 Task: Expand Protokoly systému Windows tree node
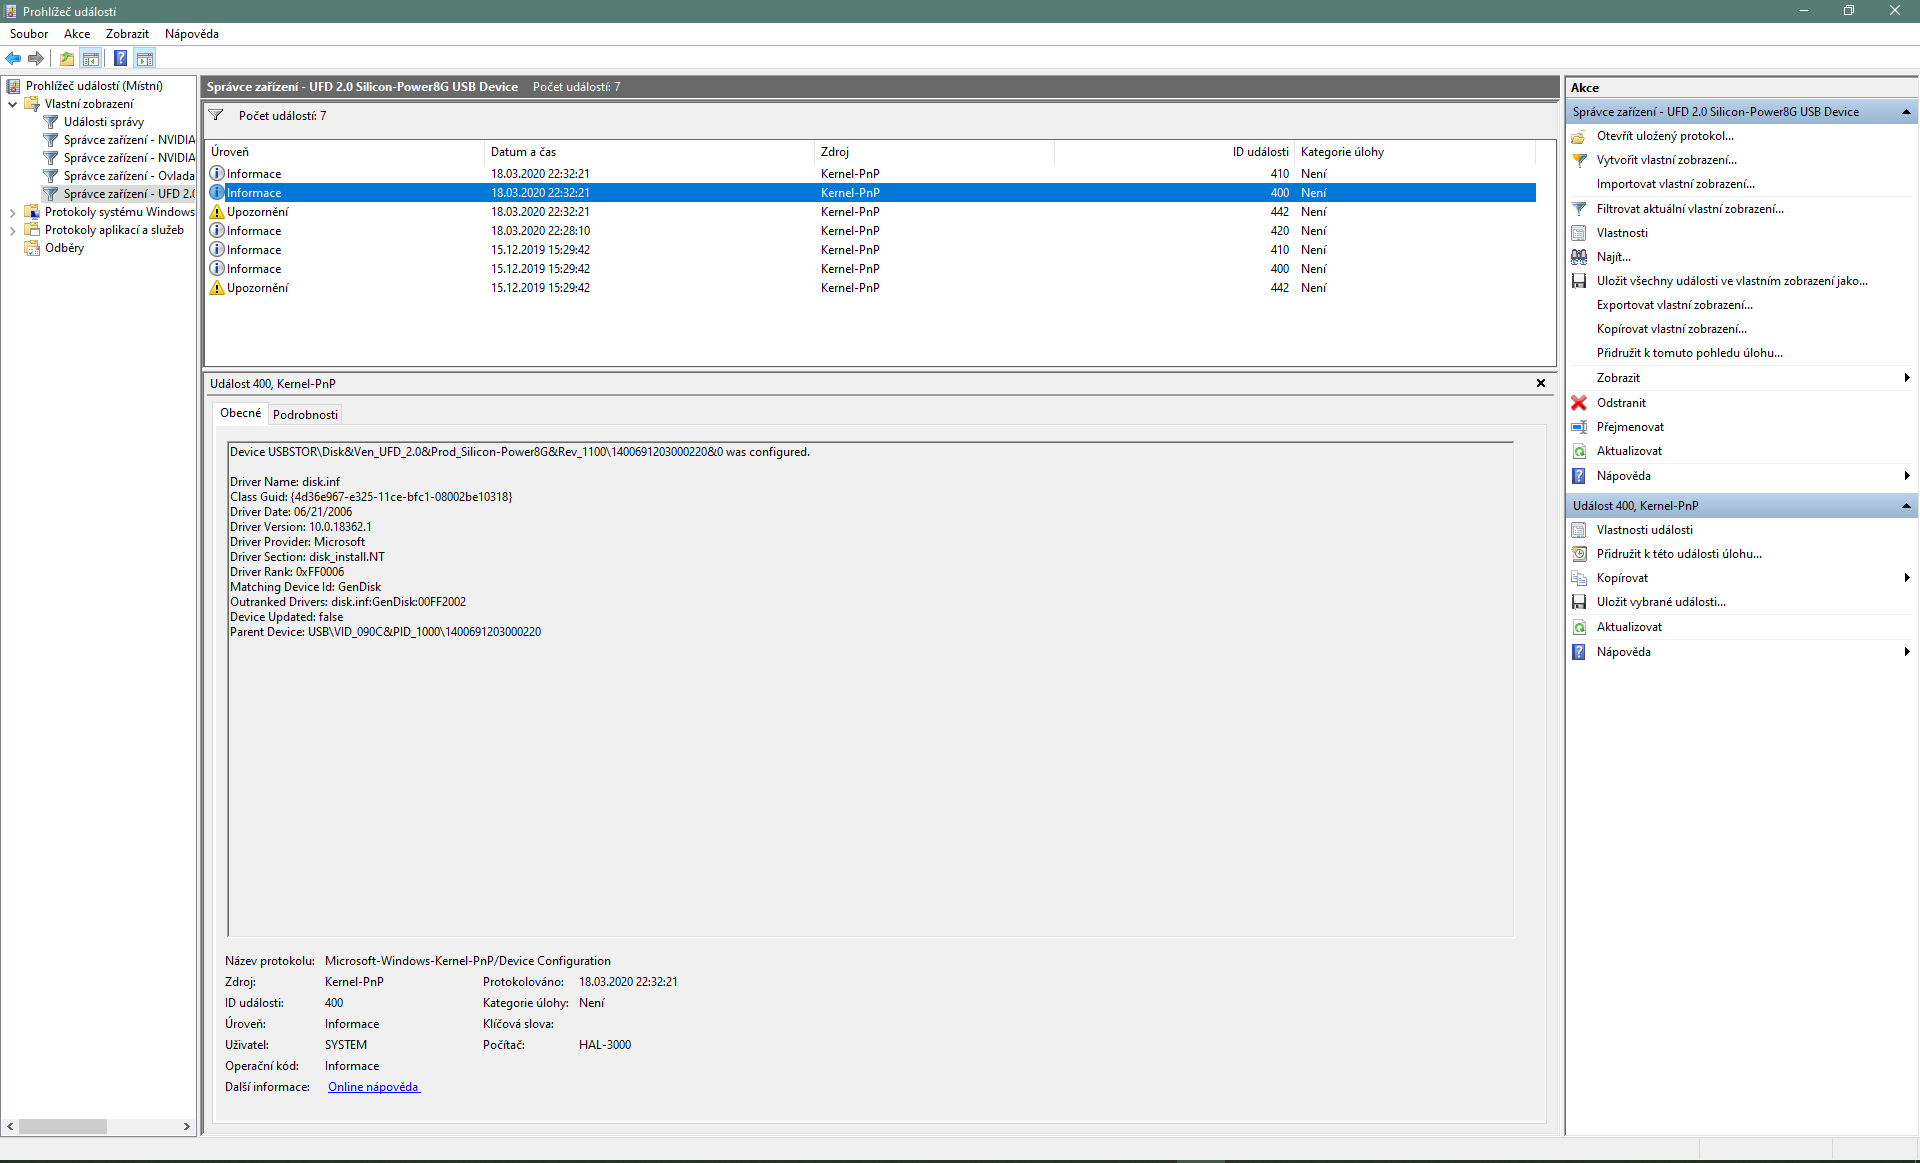[12, 212]
